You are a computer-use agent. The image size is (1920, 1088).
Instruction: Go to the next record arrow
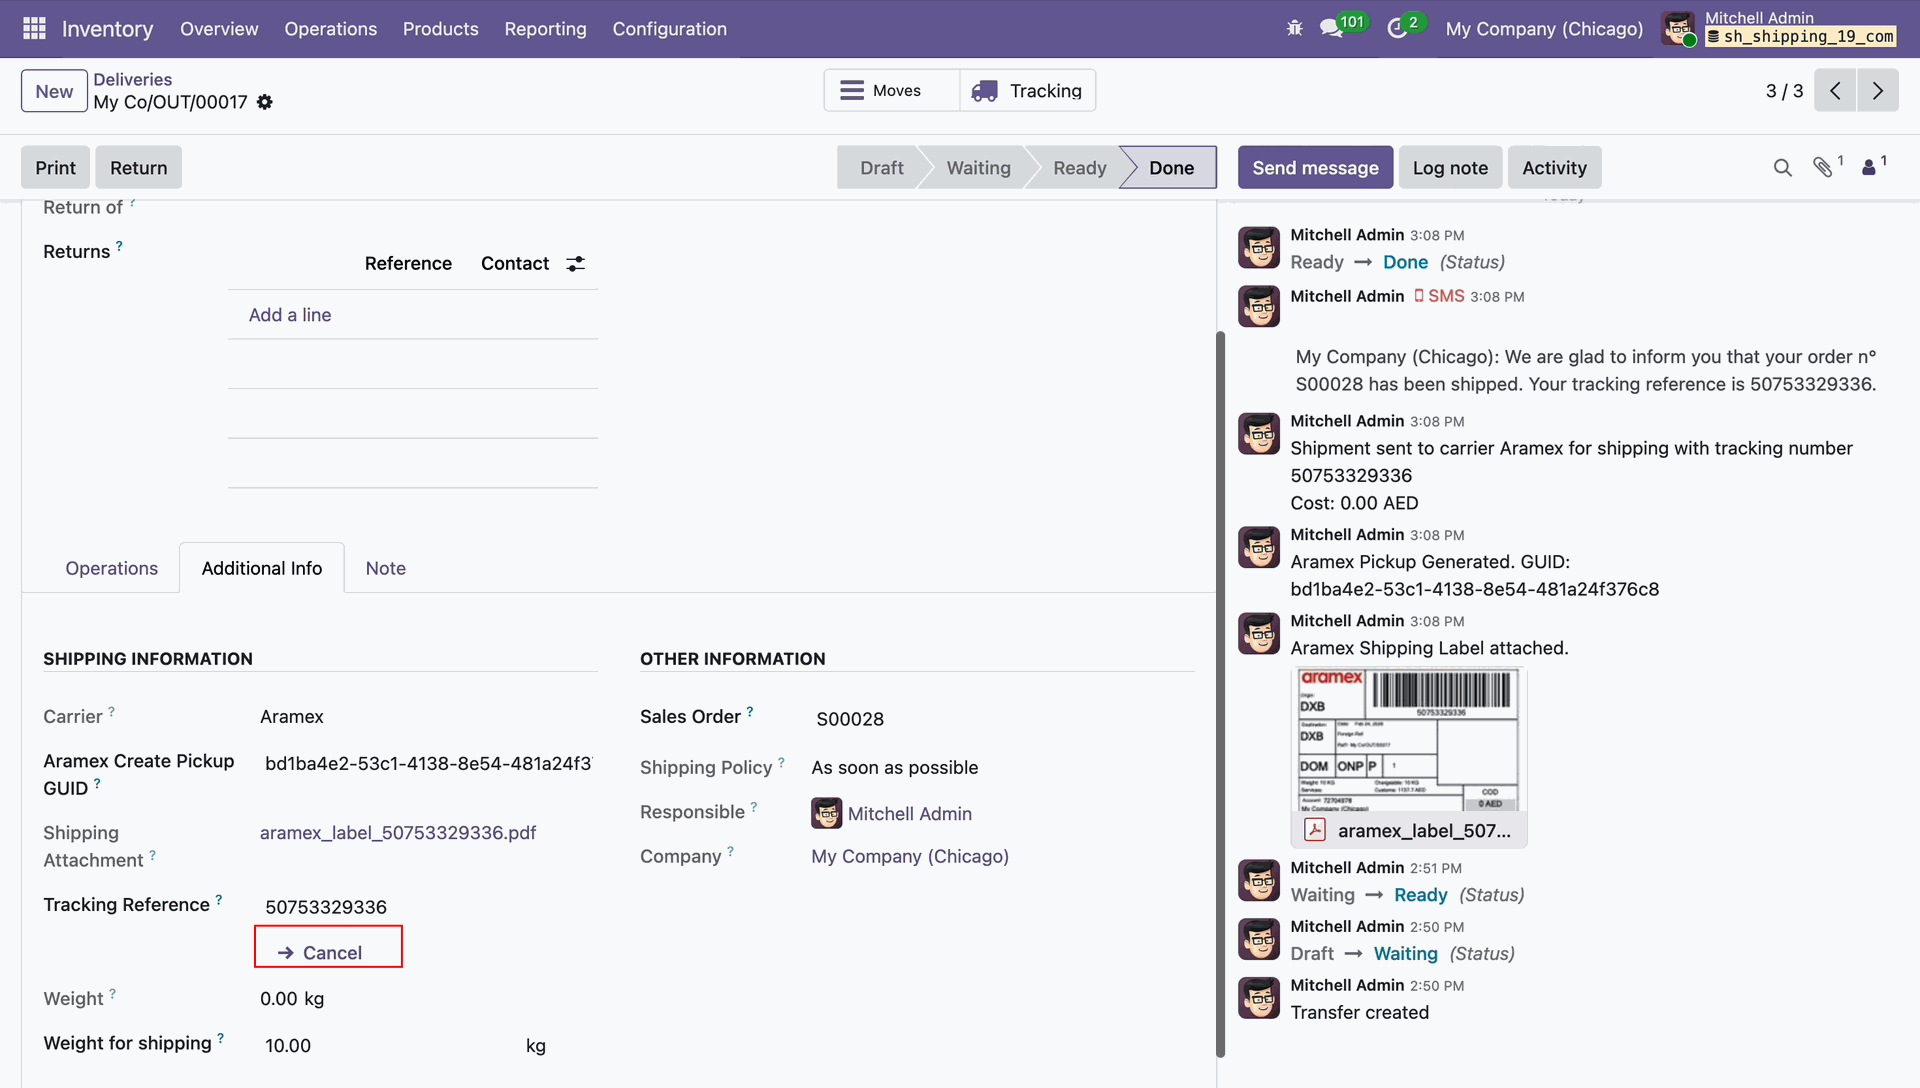(x=1877, y=91)
